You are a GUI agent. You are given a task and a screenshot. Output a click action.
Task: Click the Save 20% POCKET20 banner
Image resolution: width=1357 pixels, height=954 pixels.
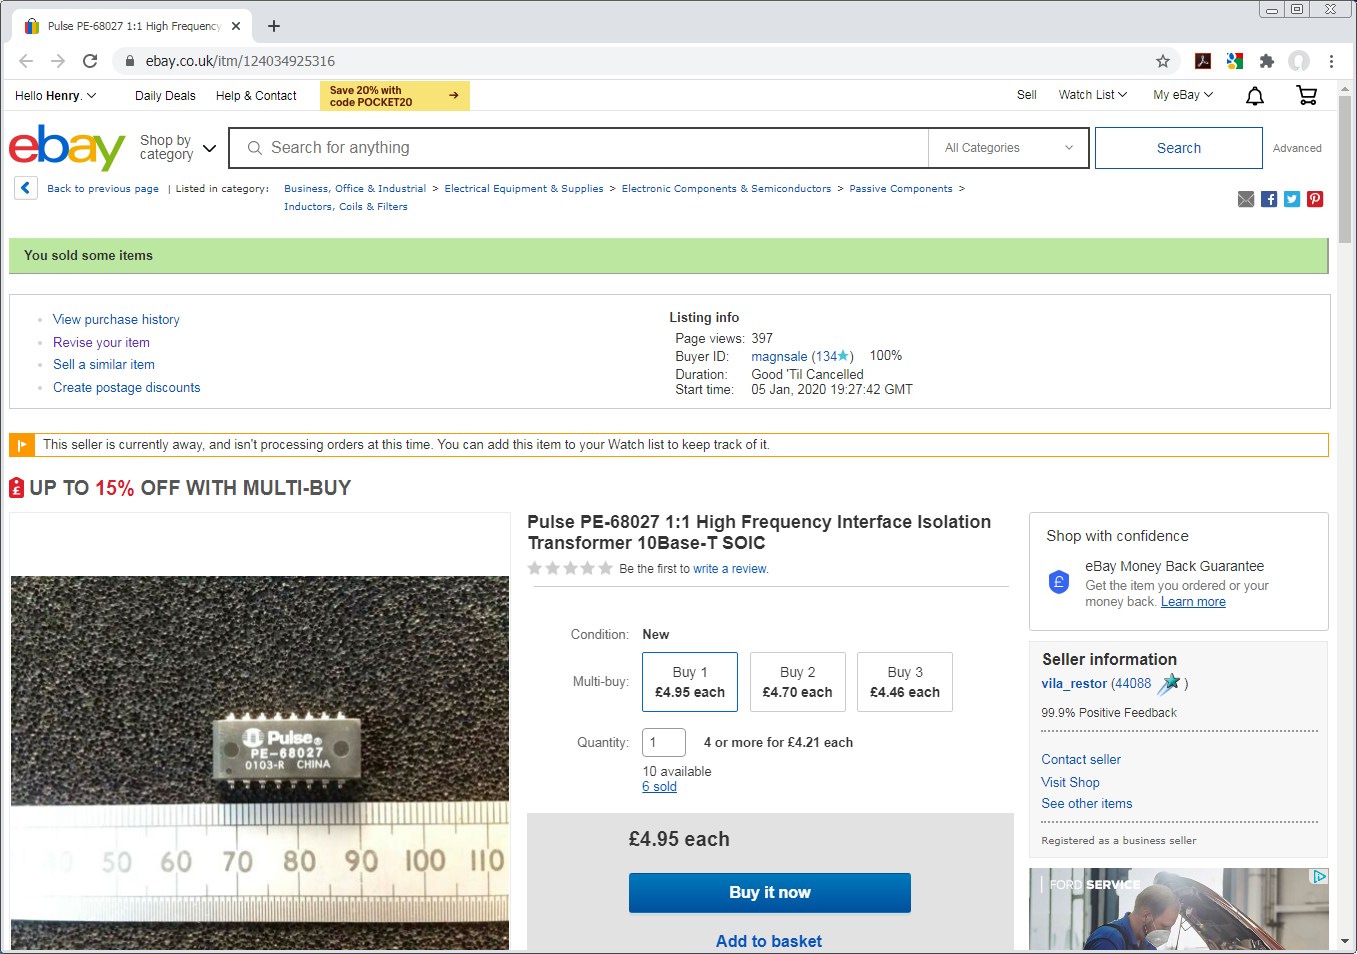click(395, 96)
